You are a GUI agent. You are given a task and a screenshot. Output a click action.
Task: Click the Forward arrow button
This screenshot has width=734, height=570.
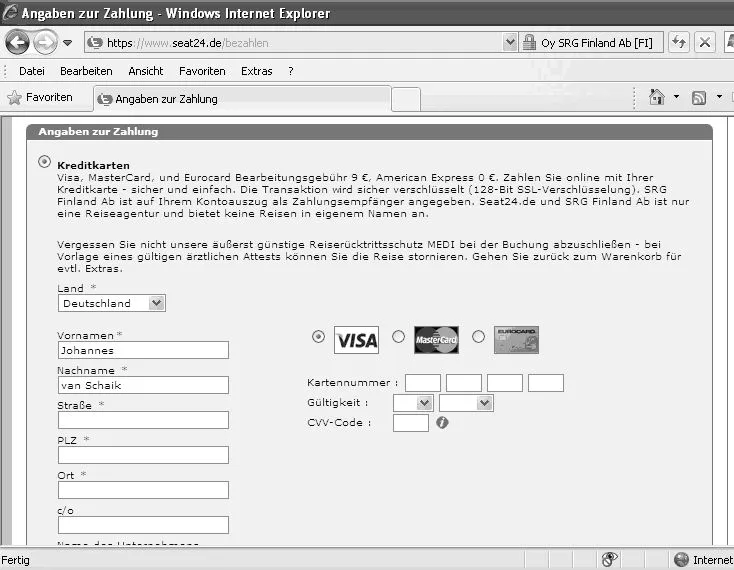pos(45,43)
